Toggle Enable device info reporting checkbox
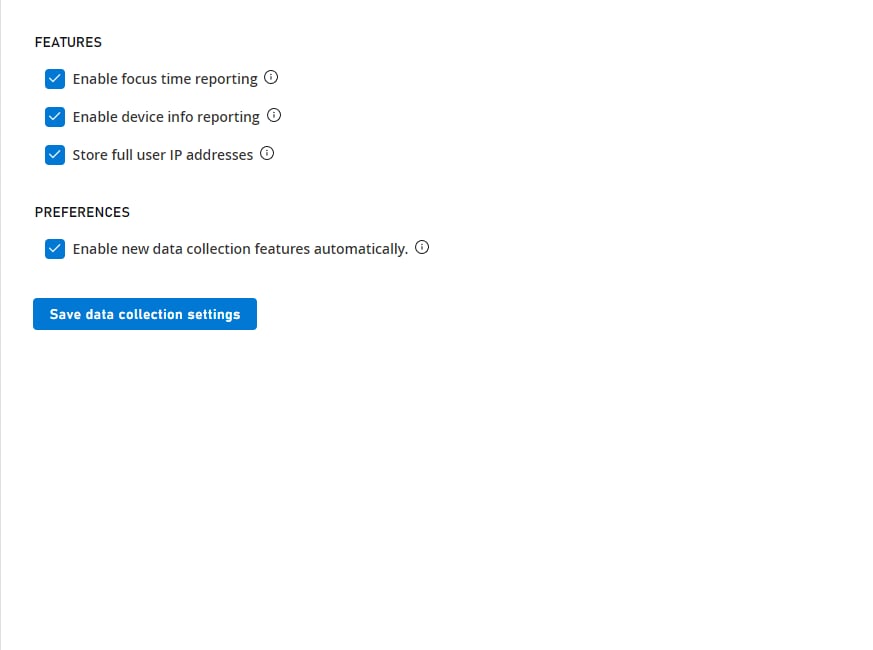 coord(55,117)
